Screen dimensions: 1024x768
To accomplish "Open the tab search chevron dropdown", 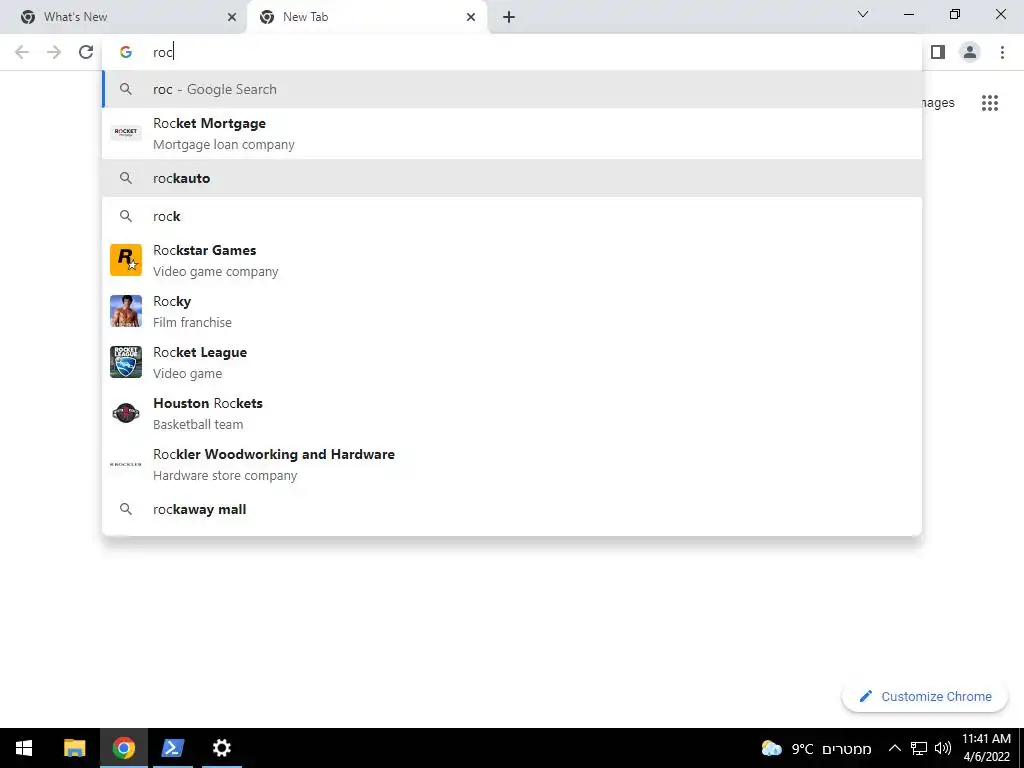I will (863, 14).
